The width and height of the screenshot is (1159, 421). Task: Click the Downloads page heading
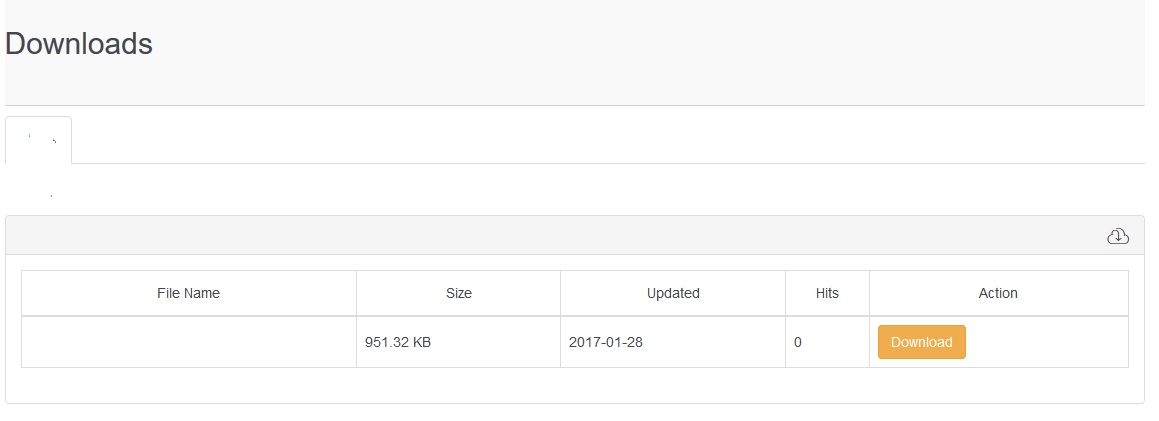pyautogui.click(x=79, y=44)
